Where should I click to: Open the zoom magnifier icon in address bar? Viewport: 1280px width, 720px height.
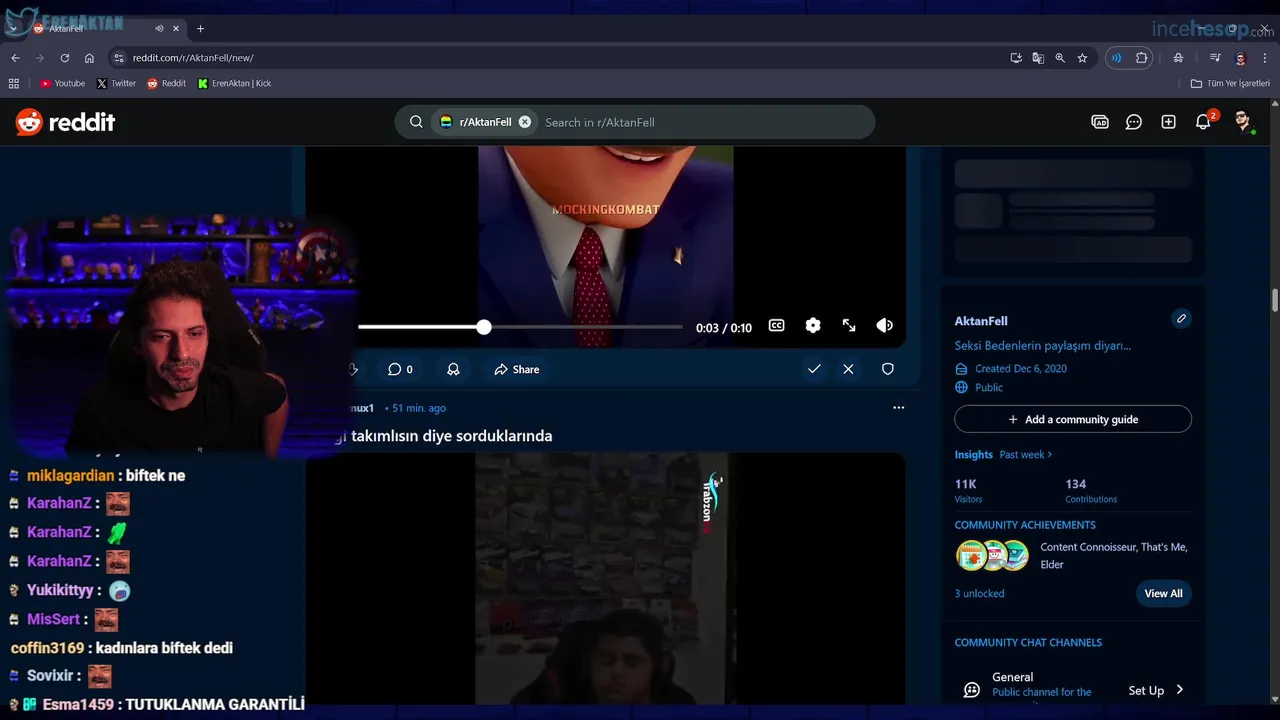[x=1060, y=58]
